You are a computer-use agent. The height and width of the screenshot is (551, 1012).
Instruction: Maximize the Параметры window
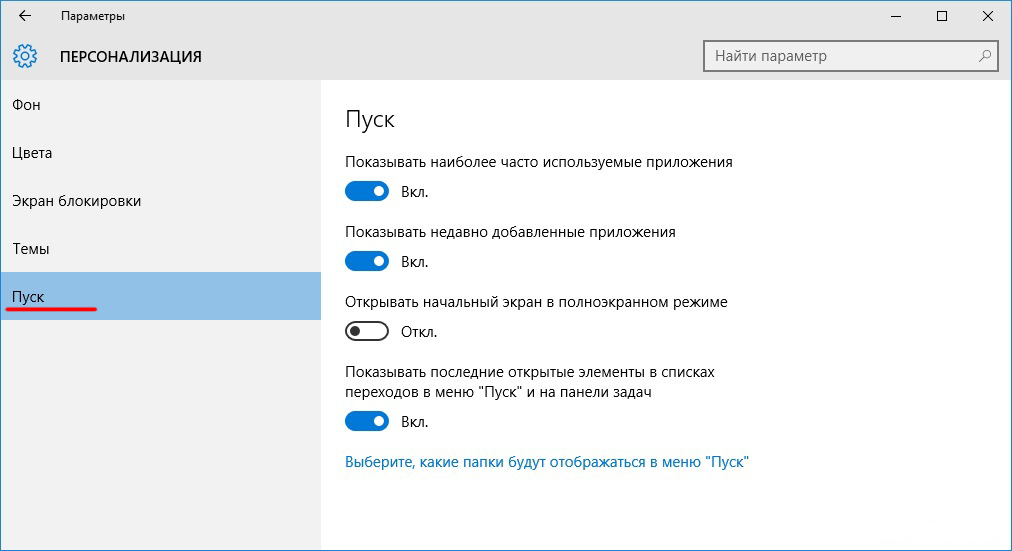pyautogui.click(x=942, y=16)
